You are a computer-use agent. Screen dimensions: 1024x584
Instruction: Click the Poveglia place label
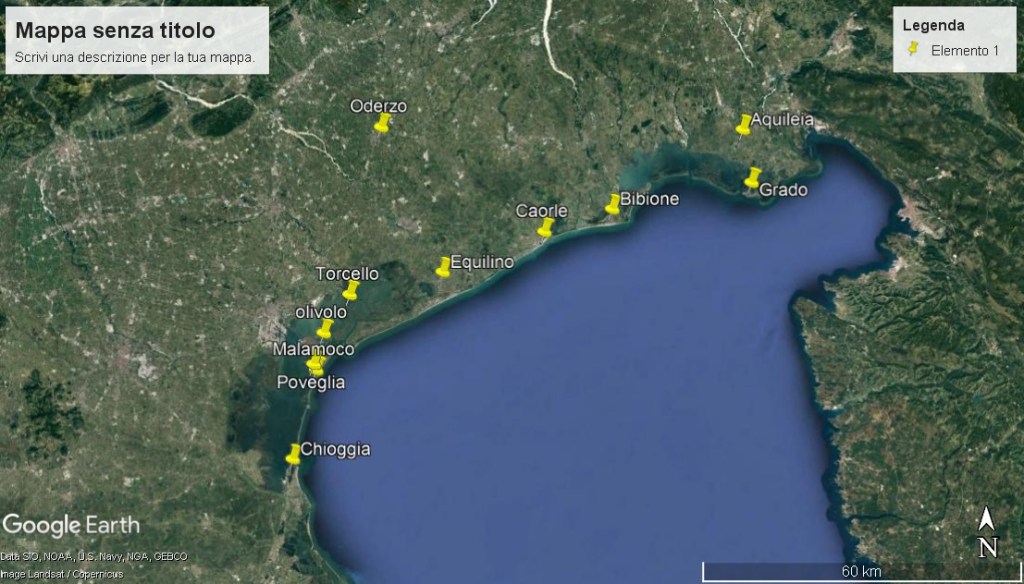pos(310,383)
